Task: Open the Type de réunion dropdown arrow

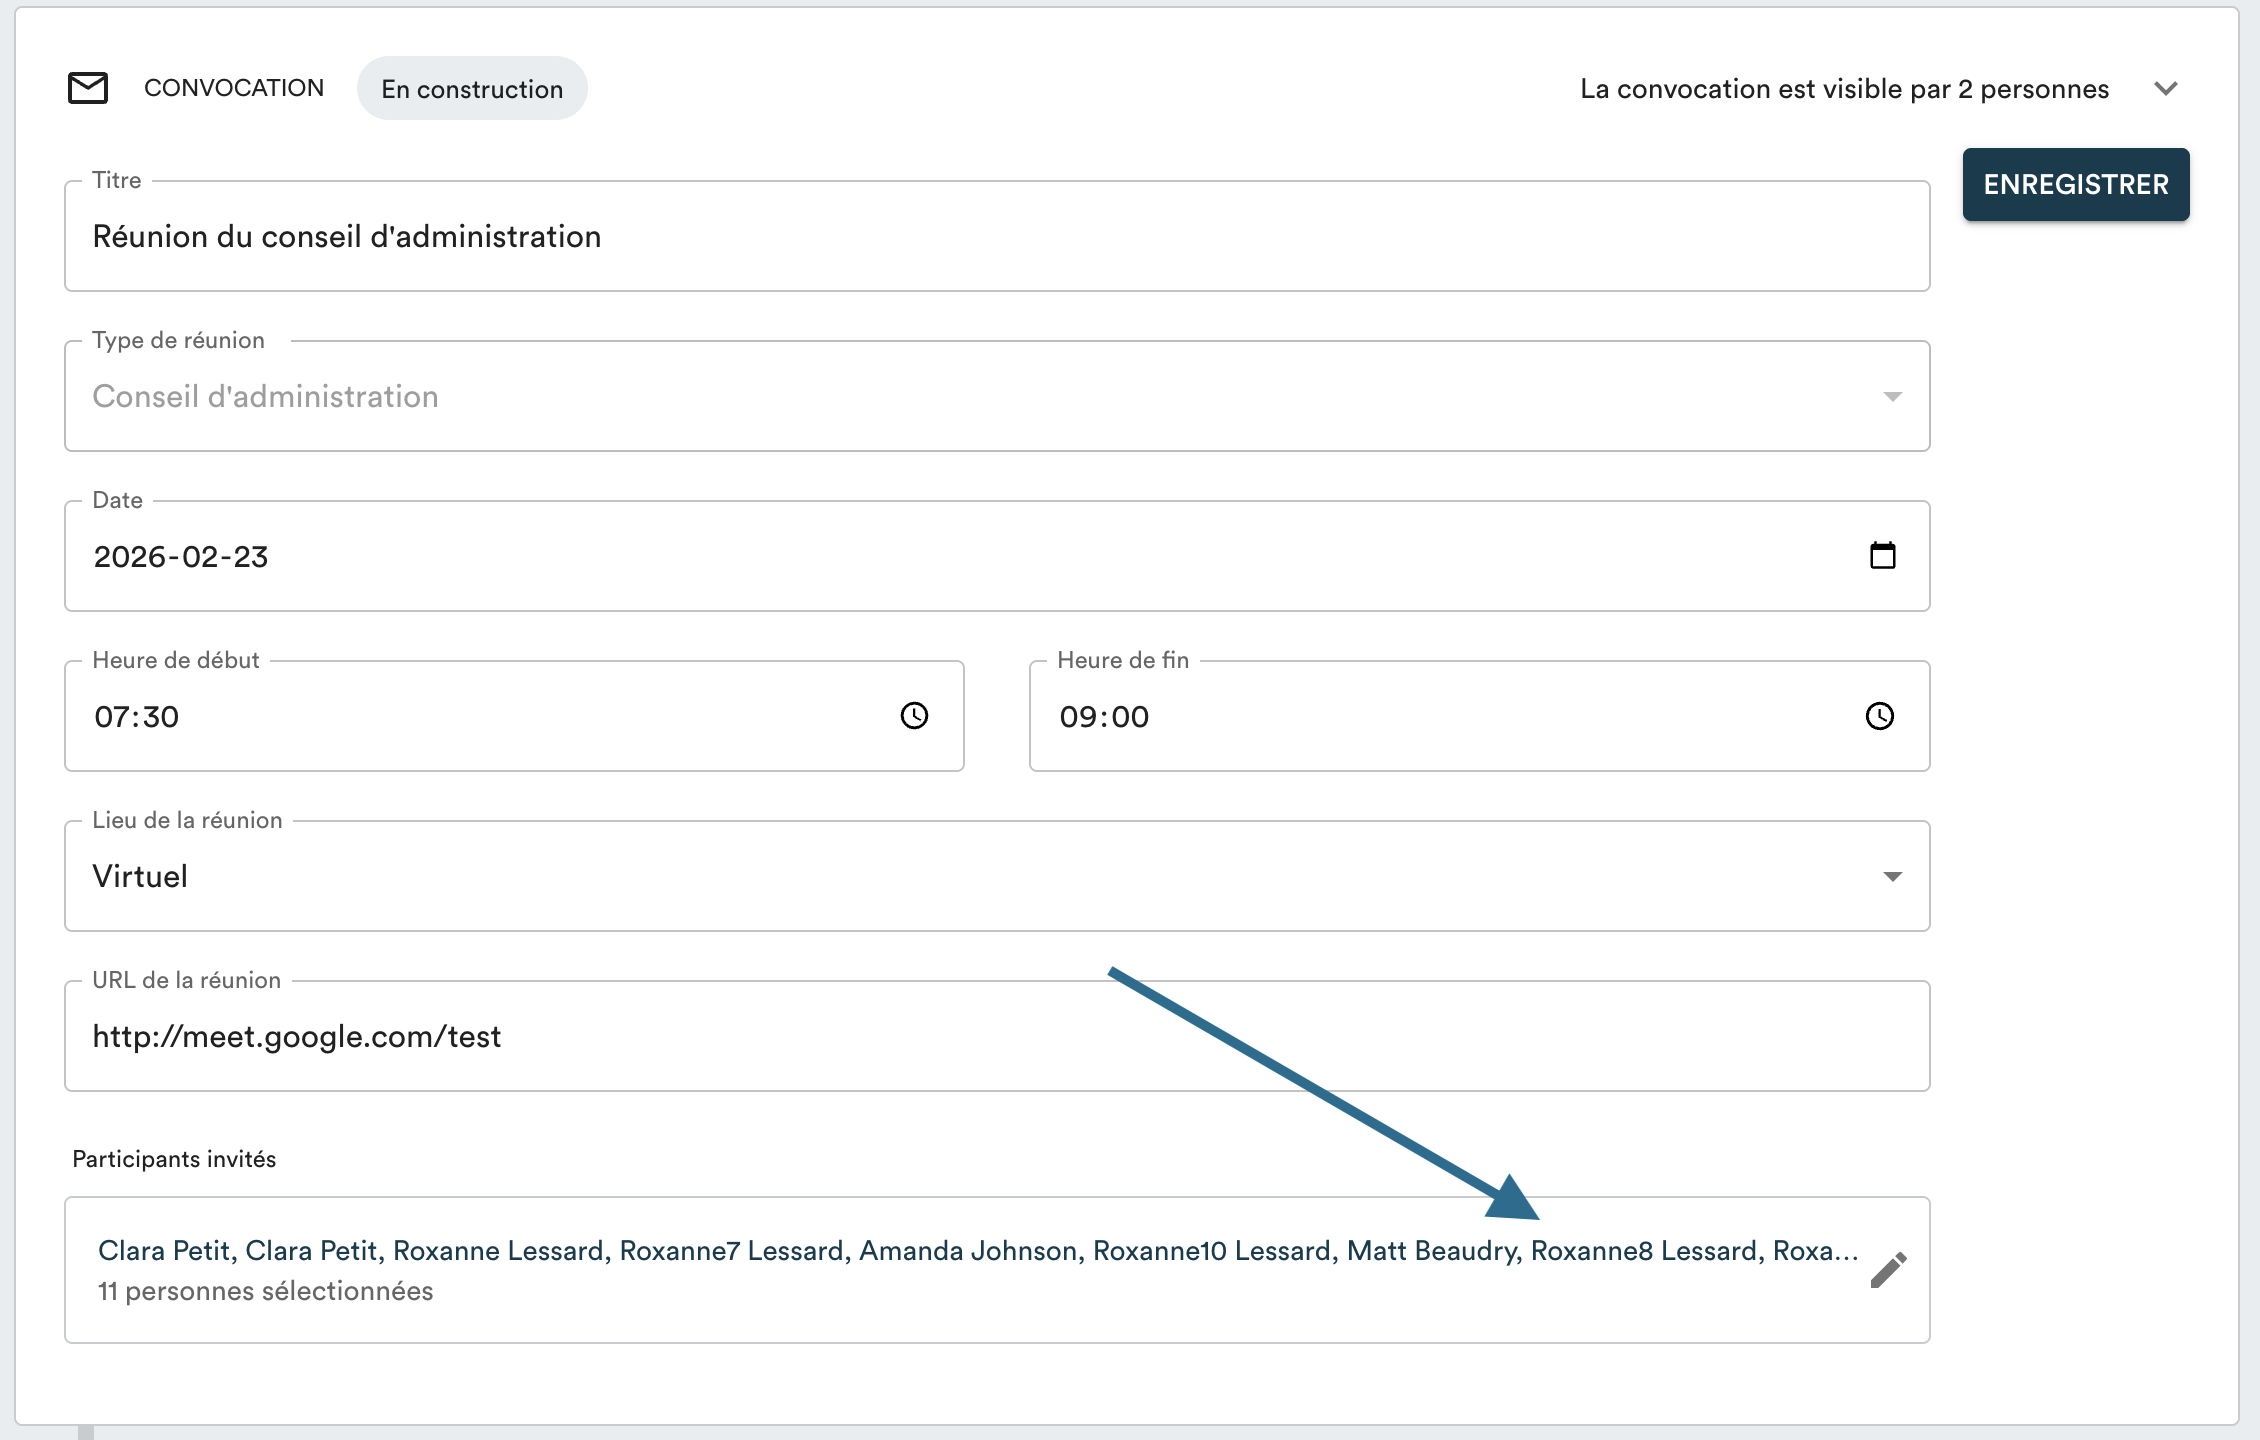Action: point(1892,397)
